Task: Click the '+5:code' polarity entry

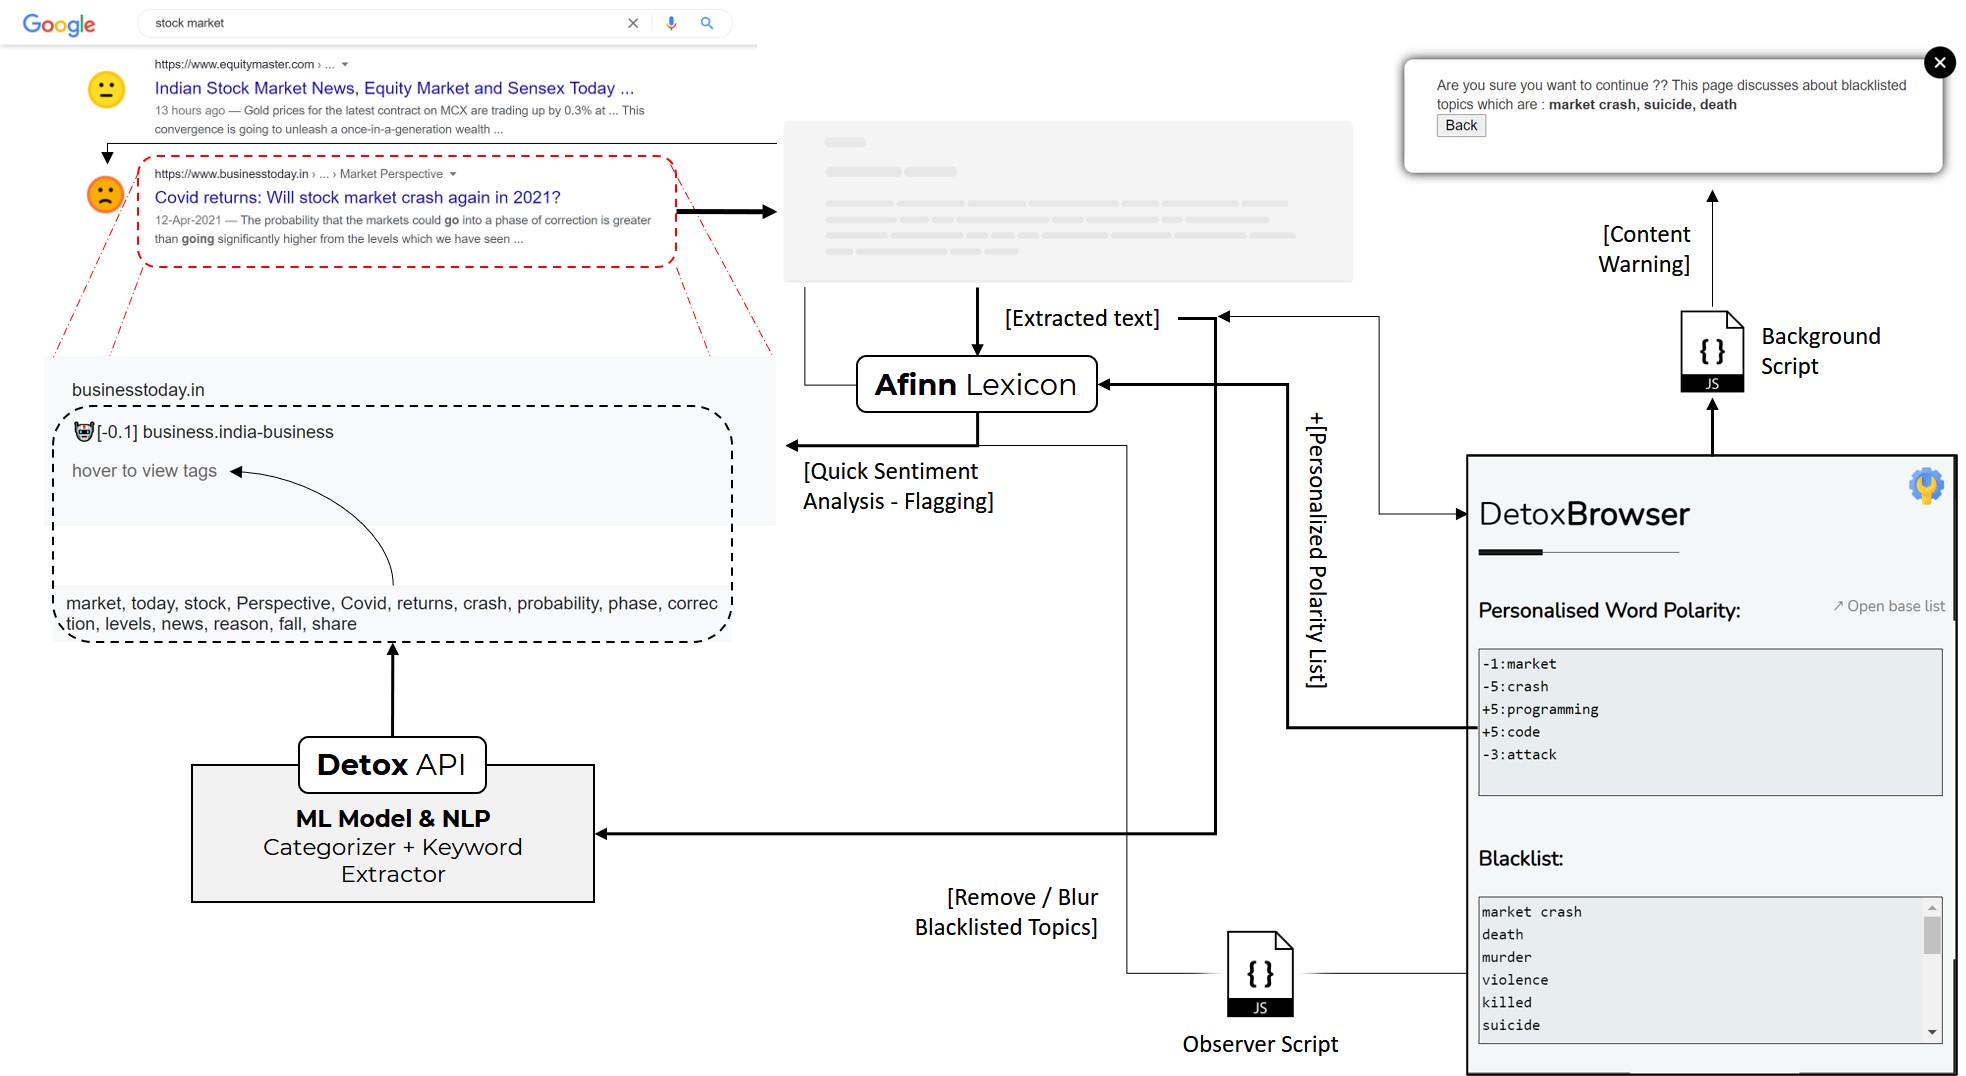Action: pyautogui.click(x=1511, y=732)
